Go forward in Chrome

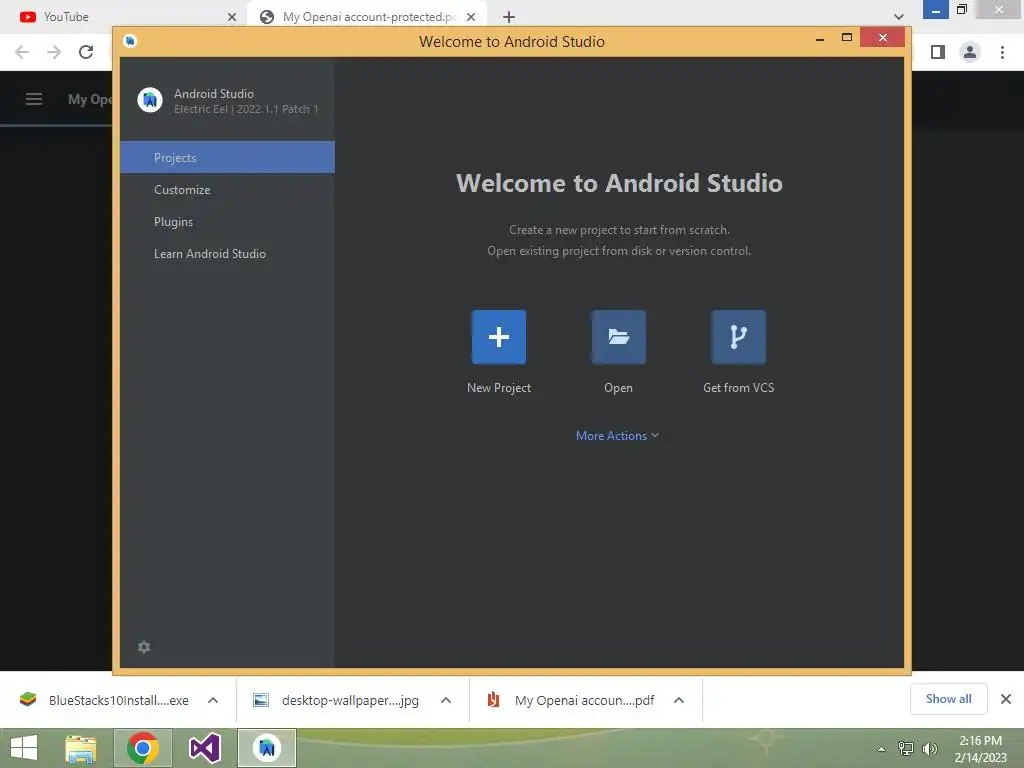click(x=54, y=52)
